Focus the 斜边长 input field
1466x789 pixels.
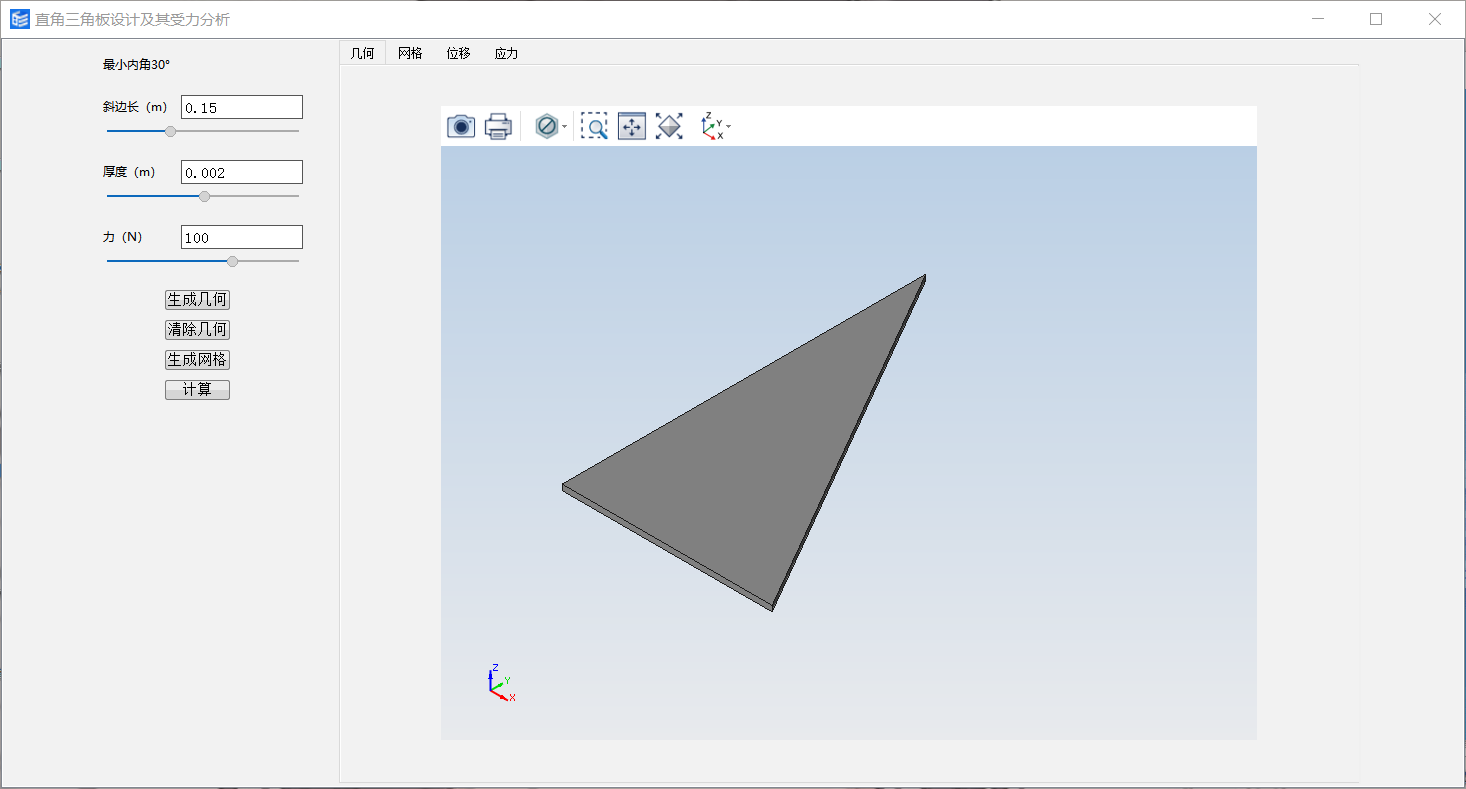(242, 107)
